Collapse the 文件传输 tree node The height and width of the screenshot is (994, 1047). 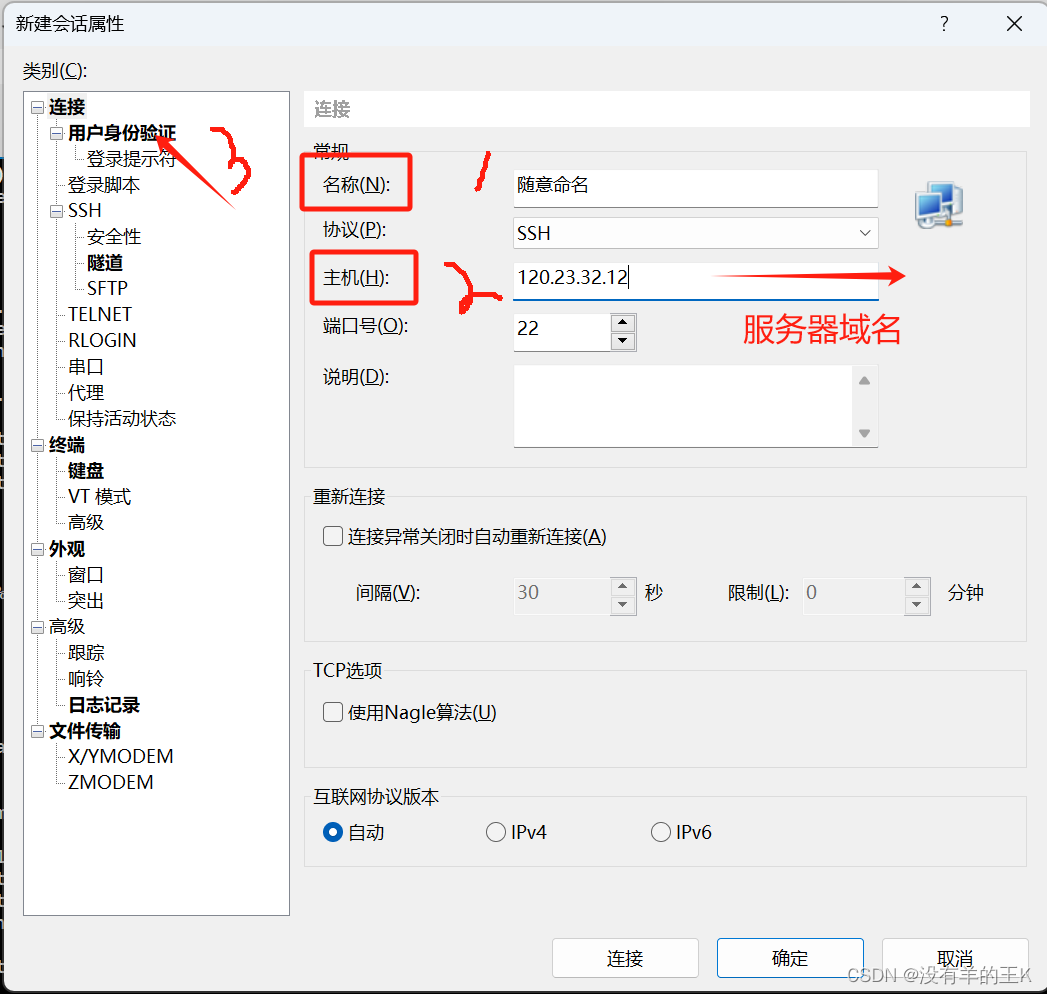[37, 732]
